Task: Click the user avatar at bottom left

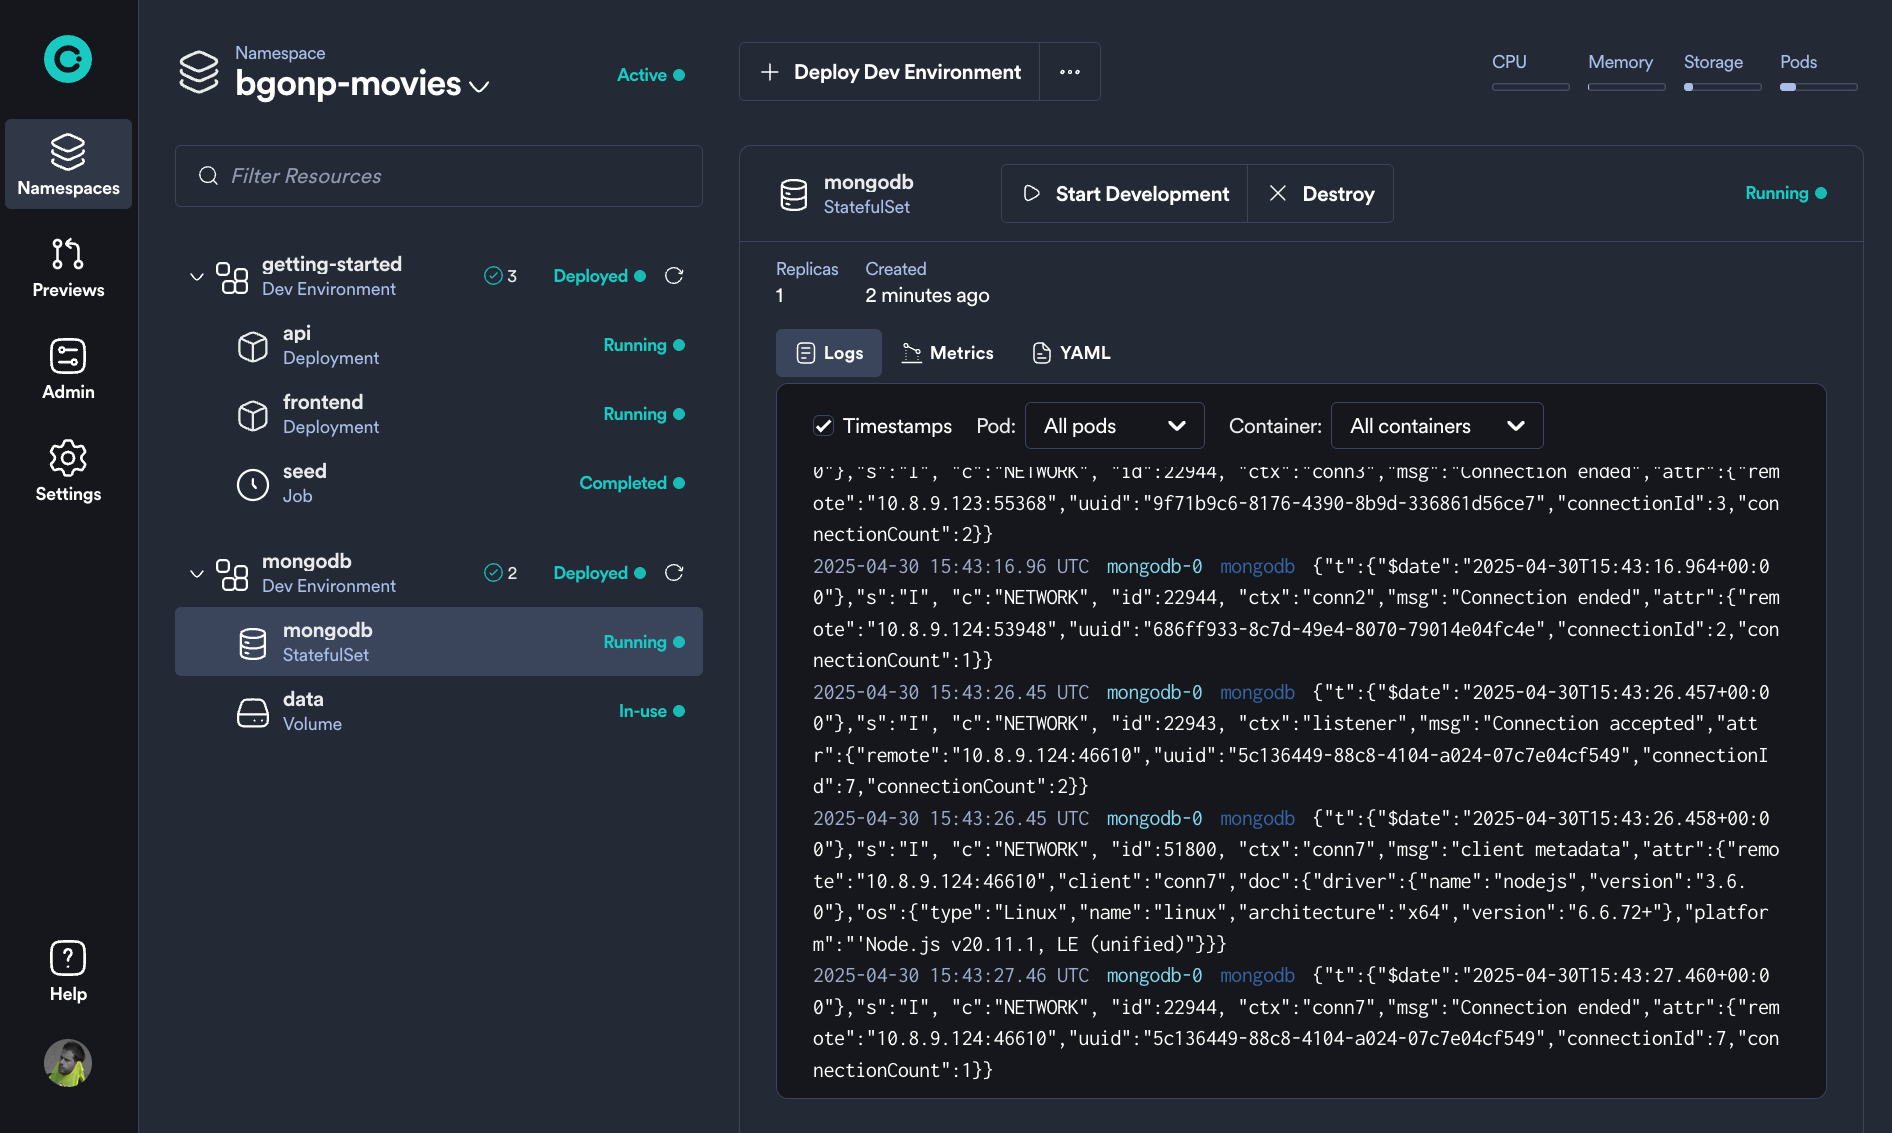Action: (67, 1063)
